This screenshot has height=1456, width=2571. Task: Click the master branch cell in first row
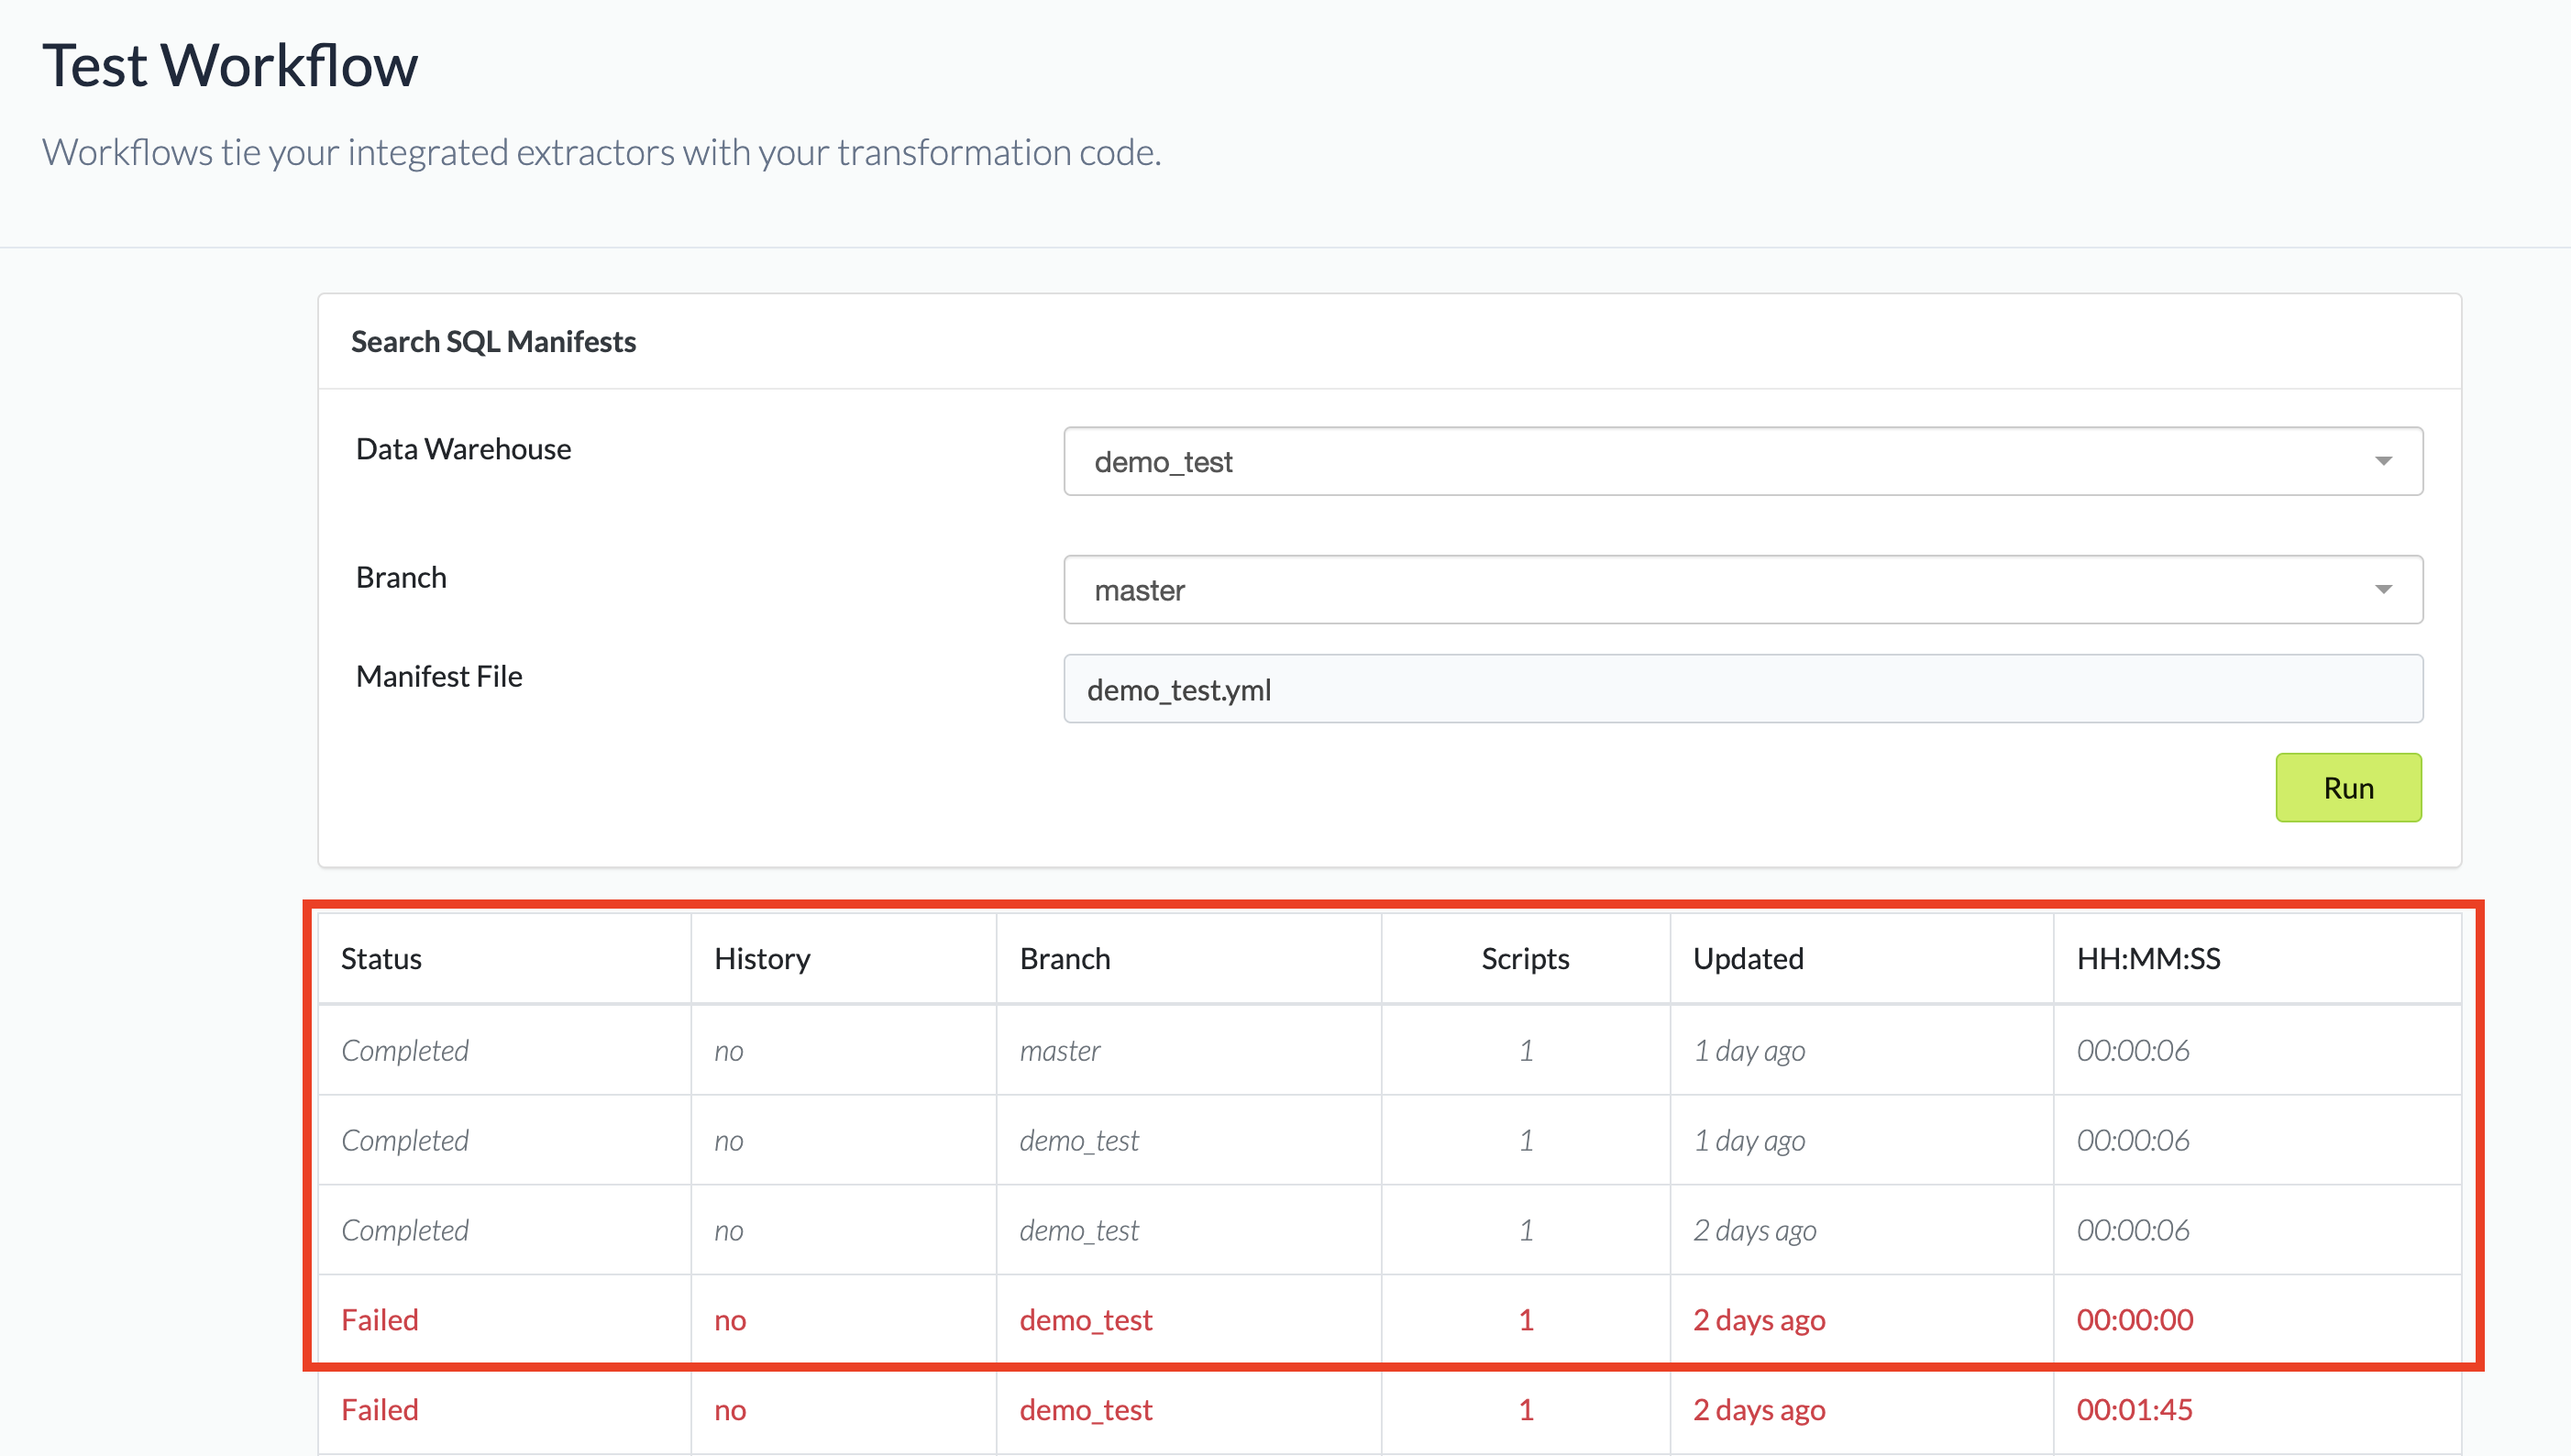click(x=1059, y=1050)
